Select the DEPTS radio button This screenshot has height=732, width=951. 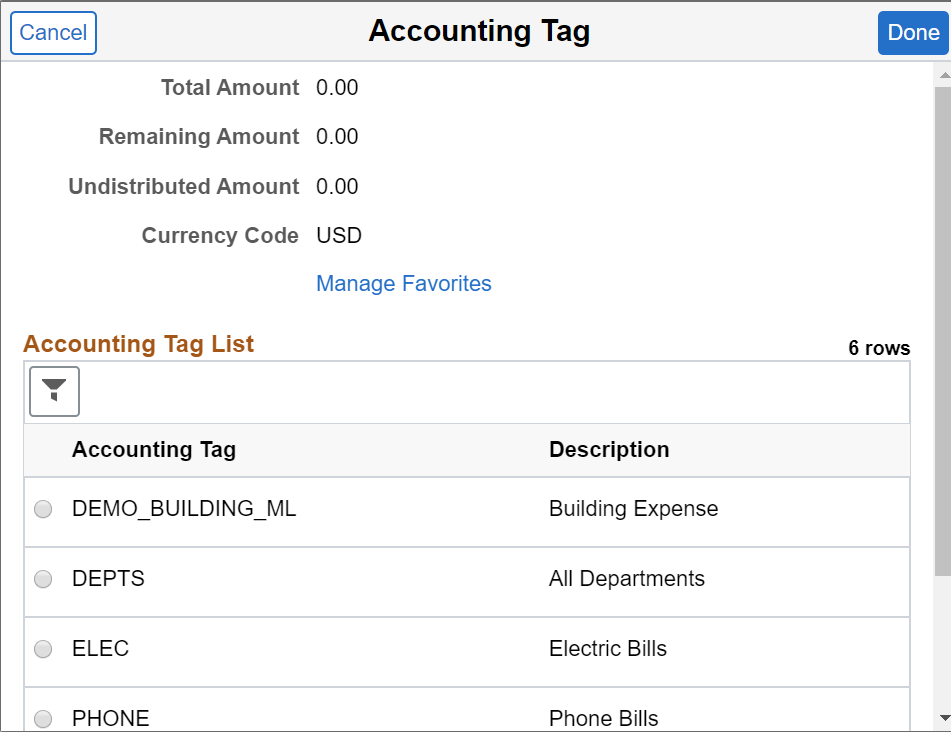[x=43, y=579]
